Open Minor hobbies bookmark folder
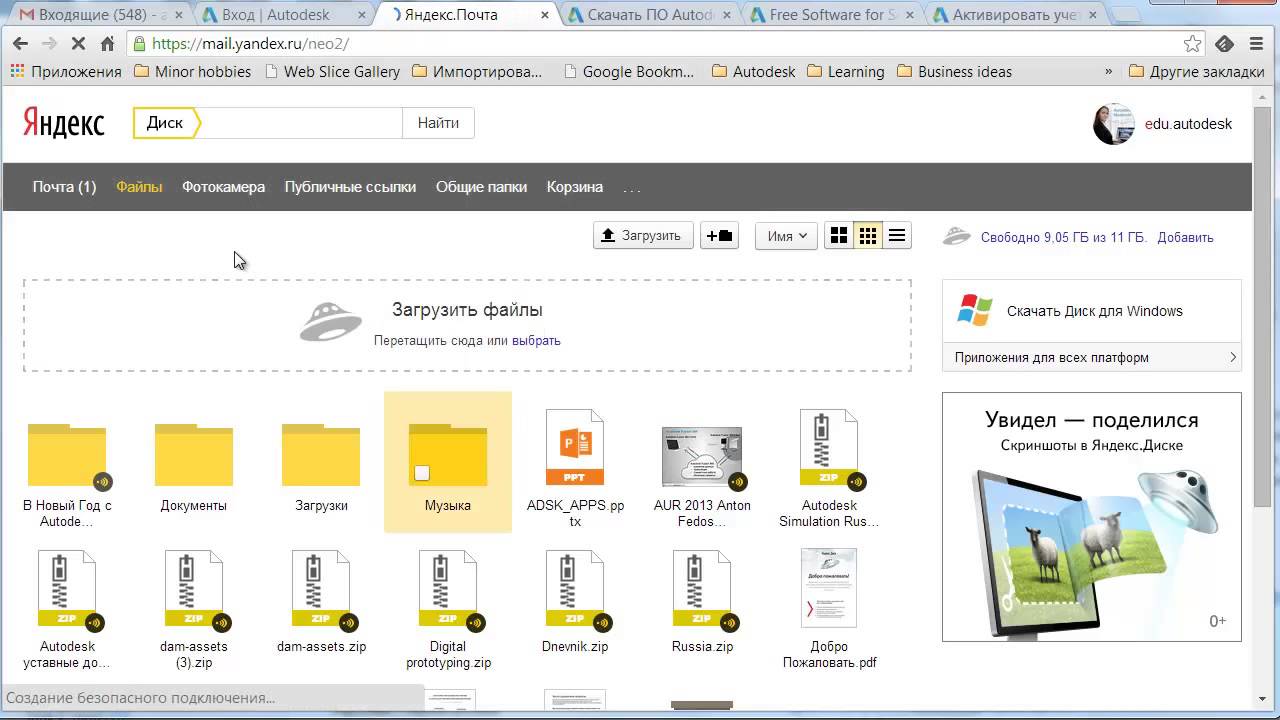Image resolution: width=1280 pixels, height=720 pixels. (x=192, y=72)
